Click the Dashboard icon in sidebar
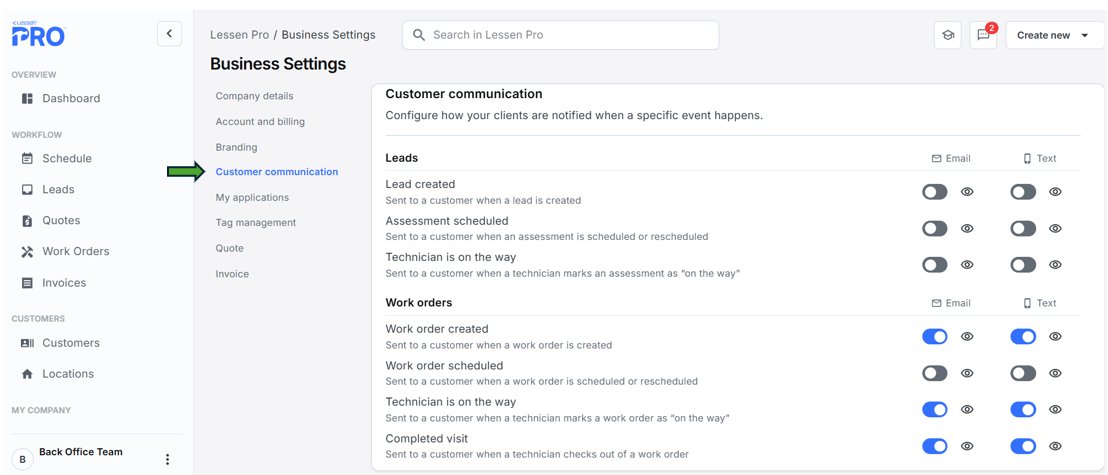 pyautogui.click(x=28, y=98)
